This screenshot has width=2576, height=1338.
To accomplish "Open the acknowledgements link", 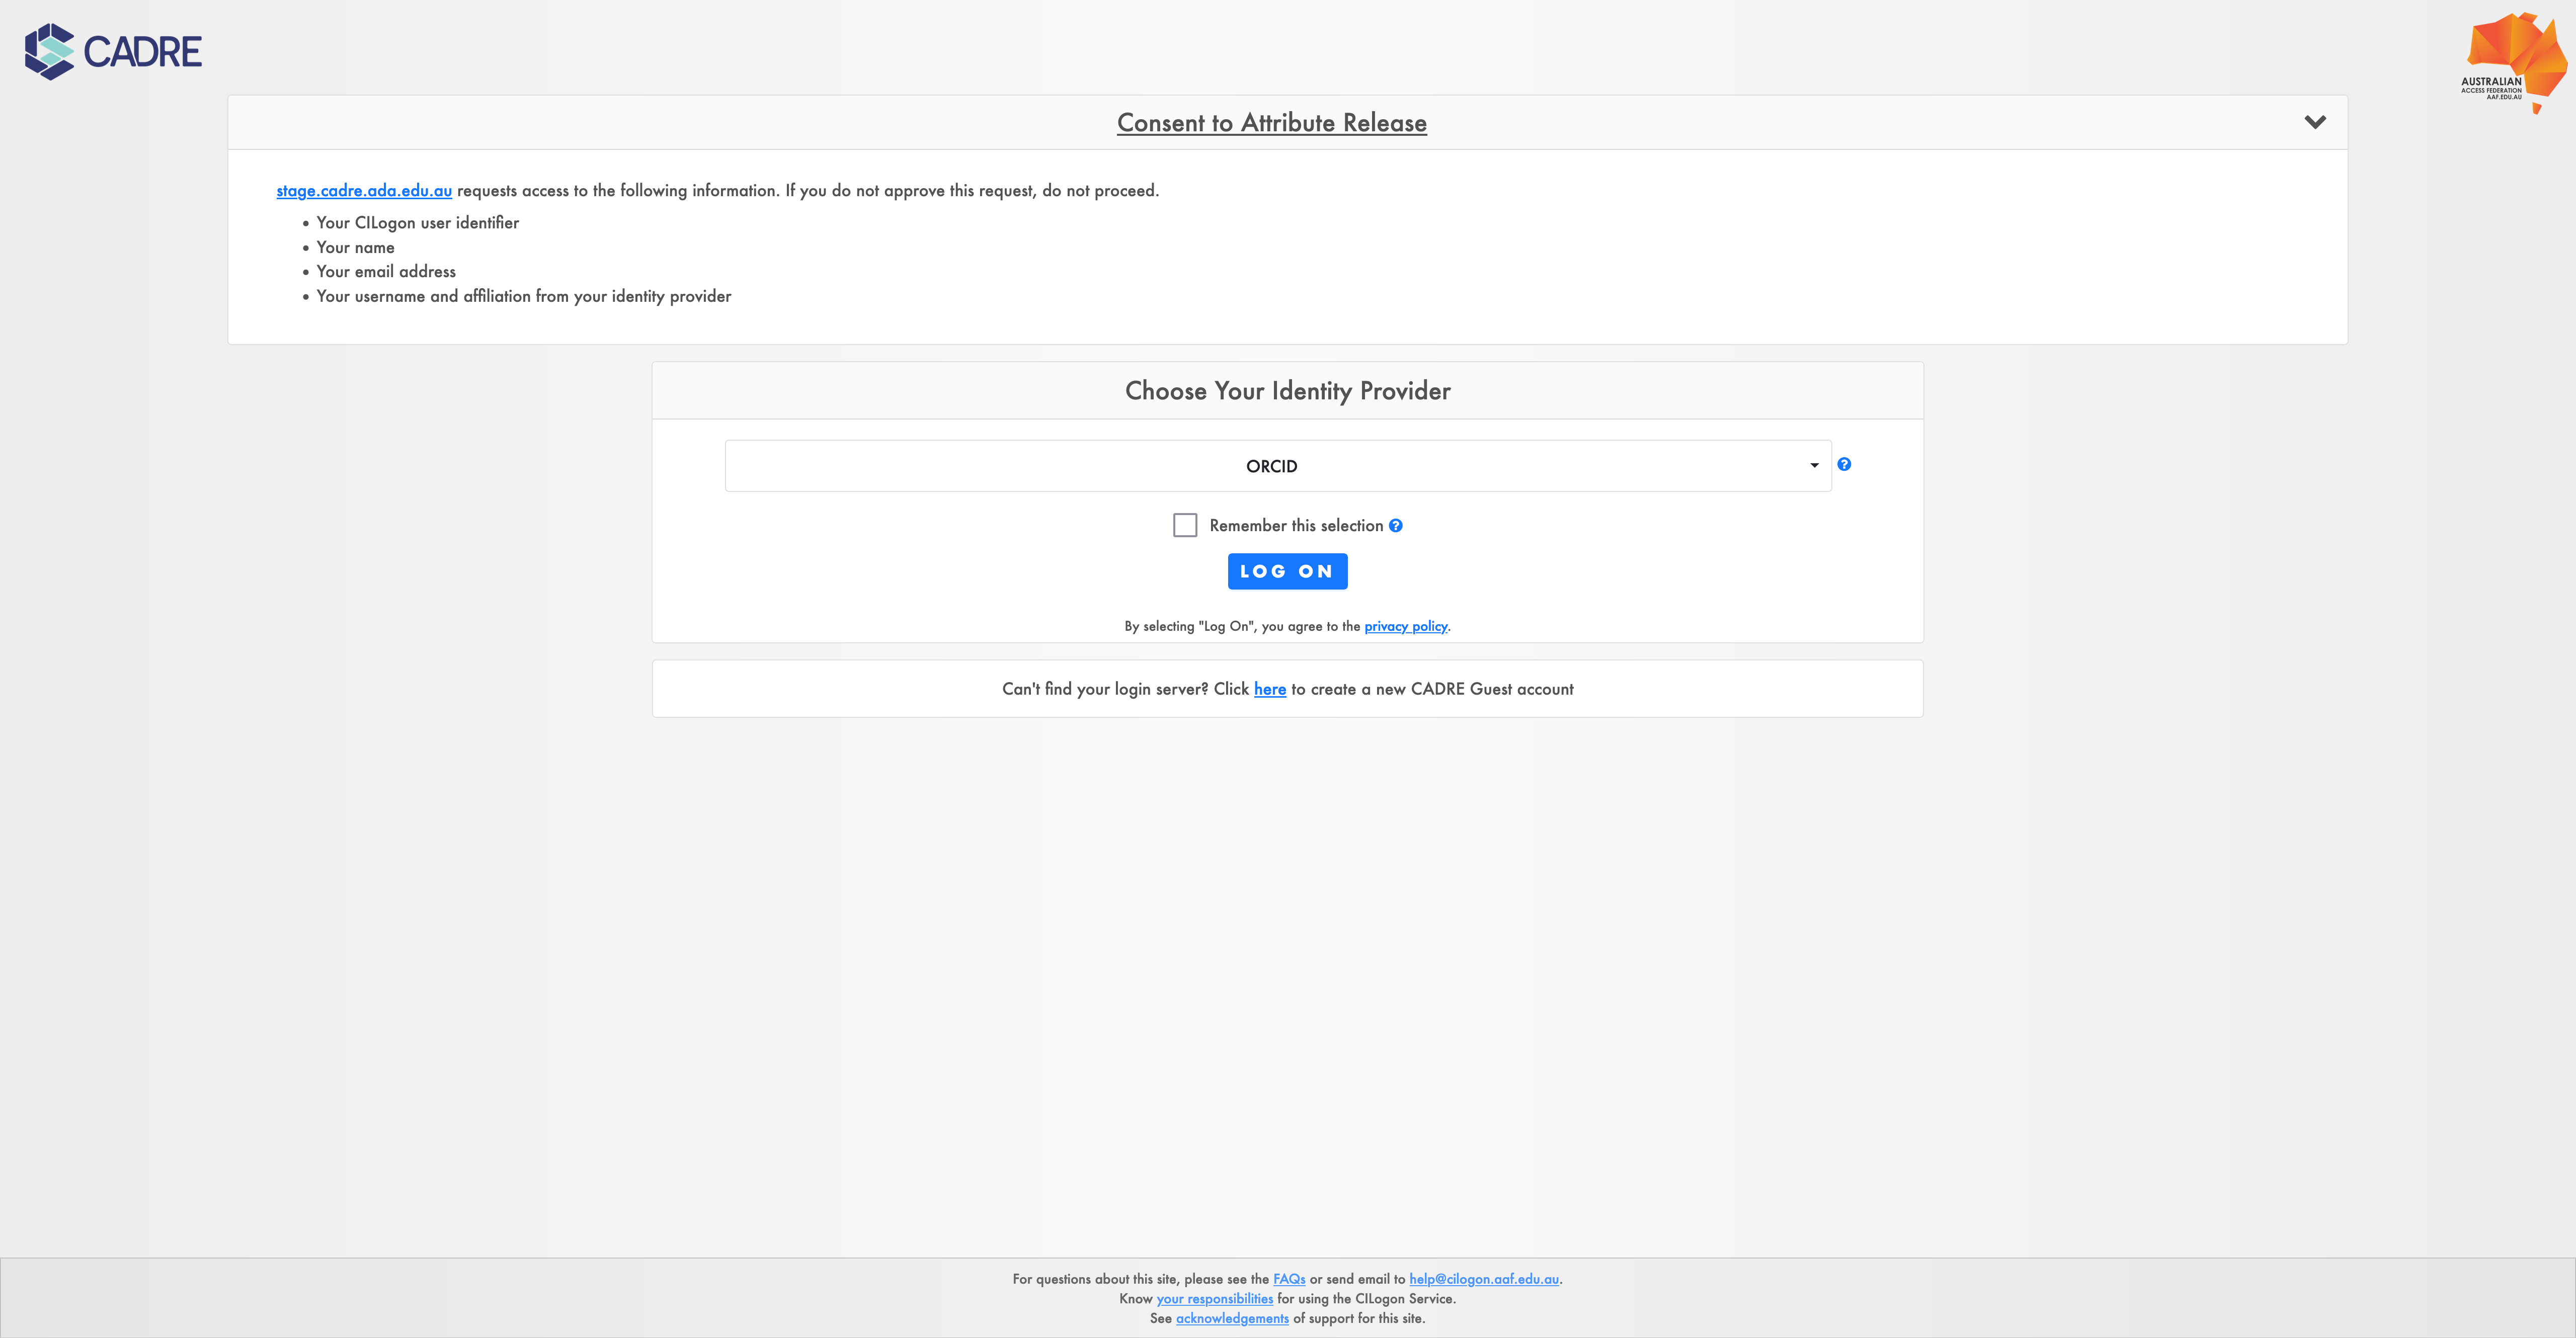I will (1231, 1318).
